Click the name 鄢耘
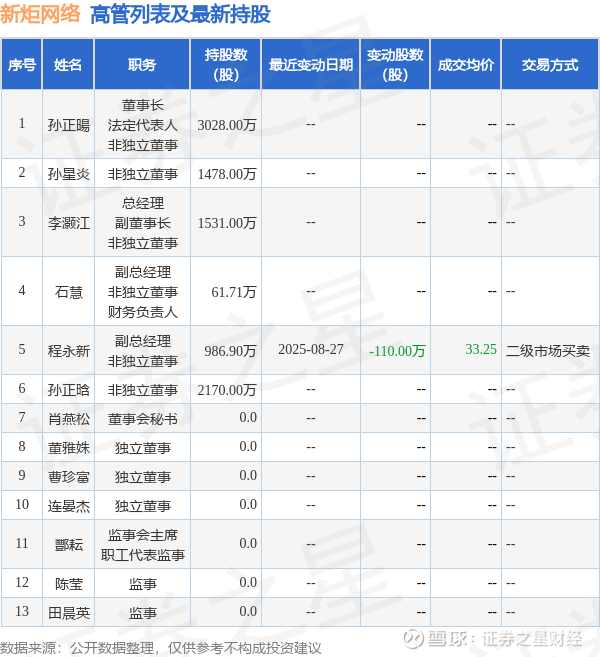This screenshot has height=657, width=600. pyautogui.click(x=69, y=544)
